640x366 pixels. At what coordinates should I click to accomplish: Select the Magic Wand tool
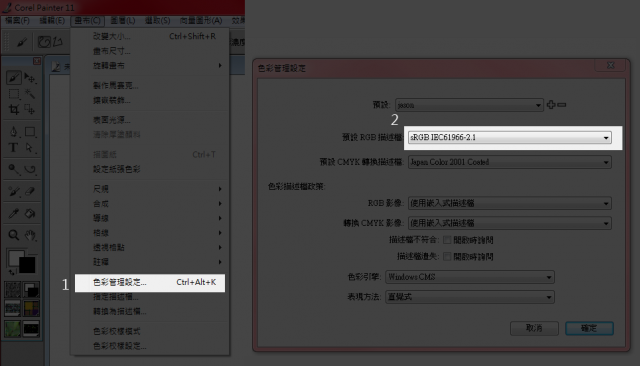[x=30, y=94]
